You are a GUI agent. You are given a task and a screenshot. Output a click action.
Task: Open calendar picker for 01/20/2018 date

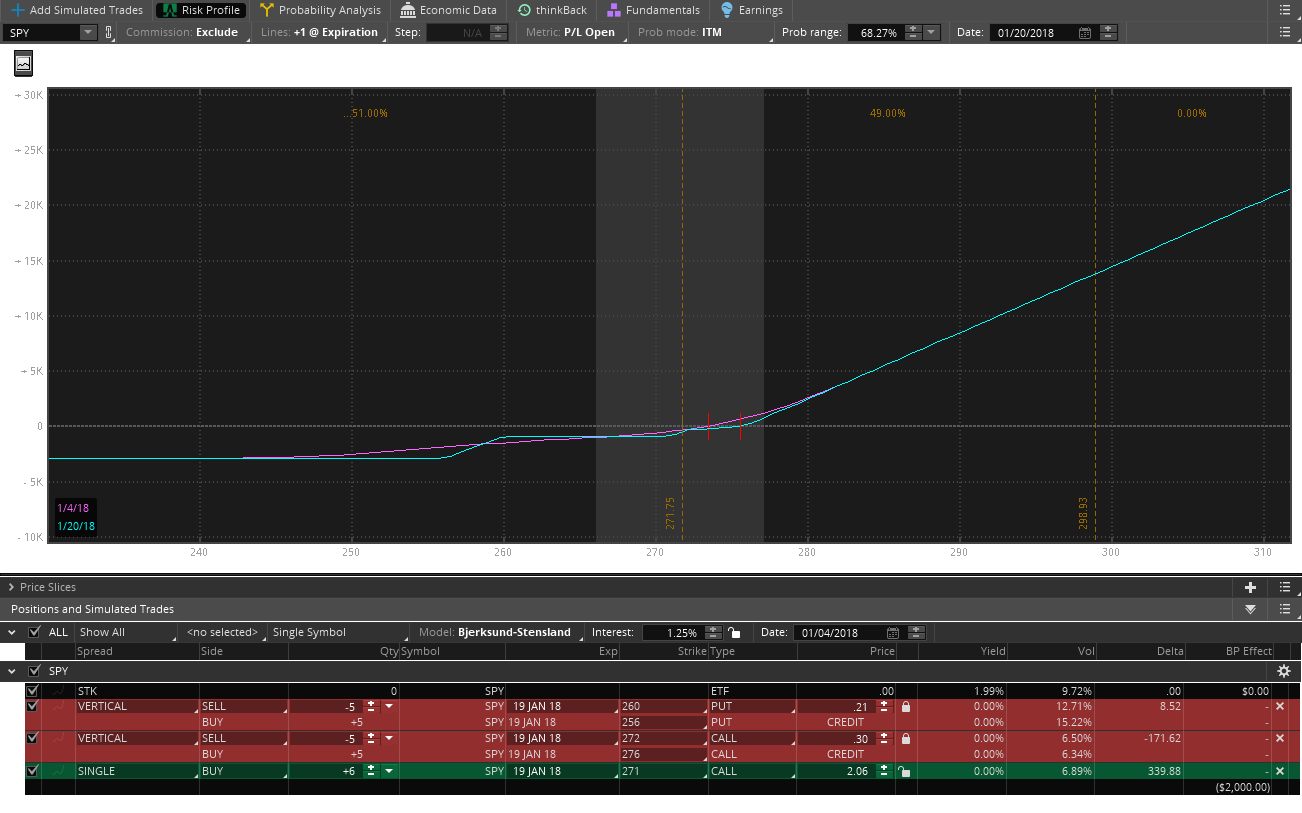click(x=1084, y=33)
